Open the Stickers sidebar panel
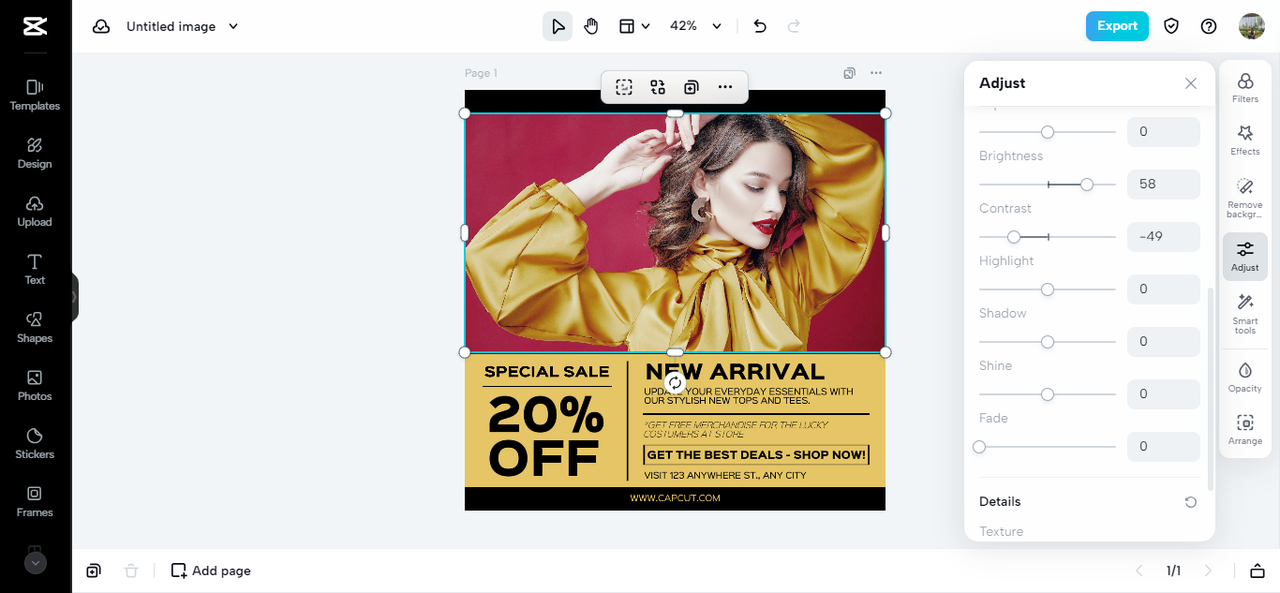Viewport: 1280px width, 593px height. [x=35, y=443]
